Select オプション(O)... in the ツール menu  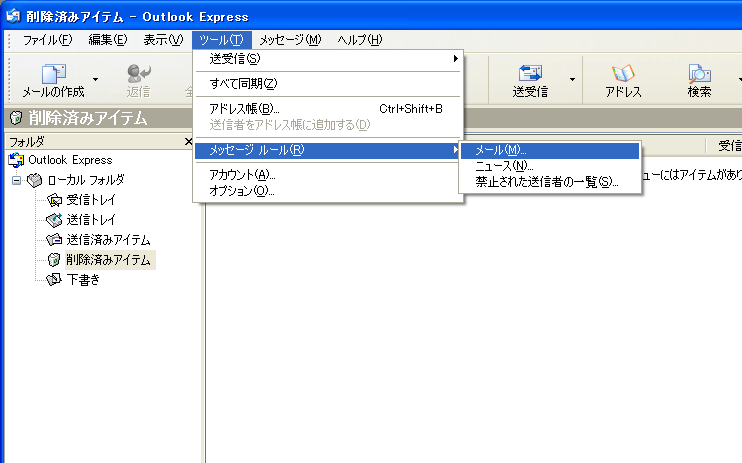coord(242,191)
